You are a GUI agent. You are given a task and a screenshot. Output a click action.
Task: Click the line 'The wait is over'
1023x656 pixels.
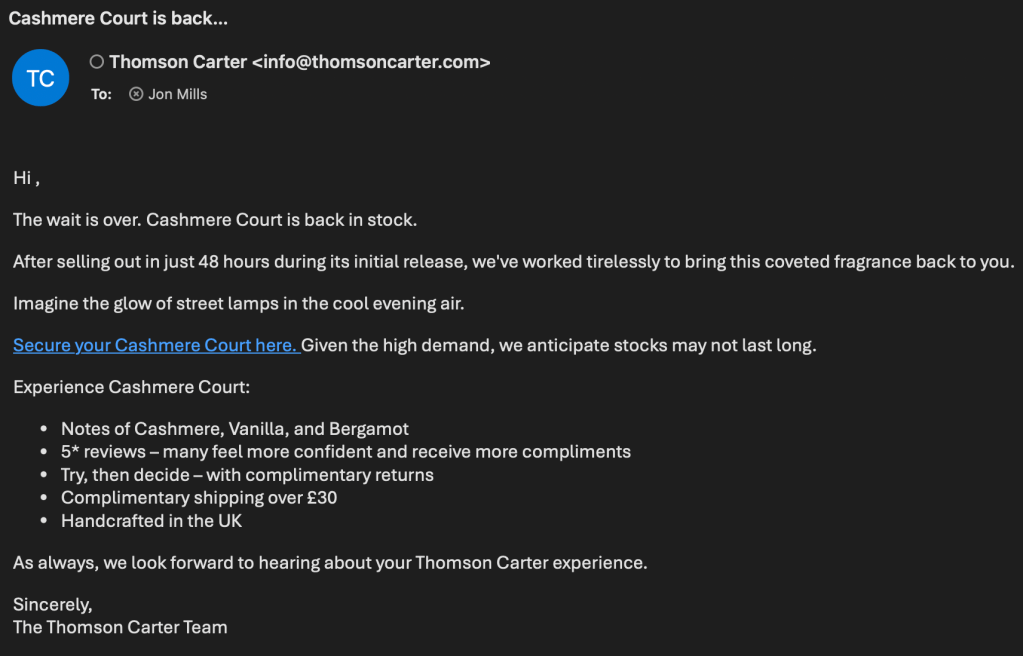pos(215,219)
